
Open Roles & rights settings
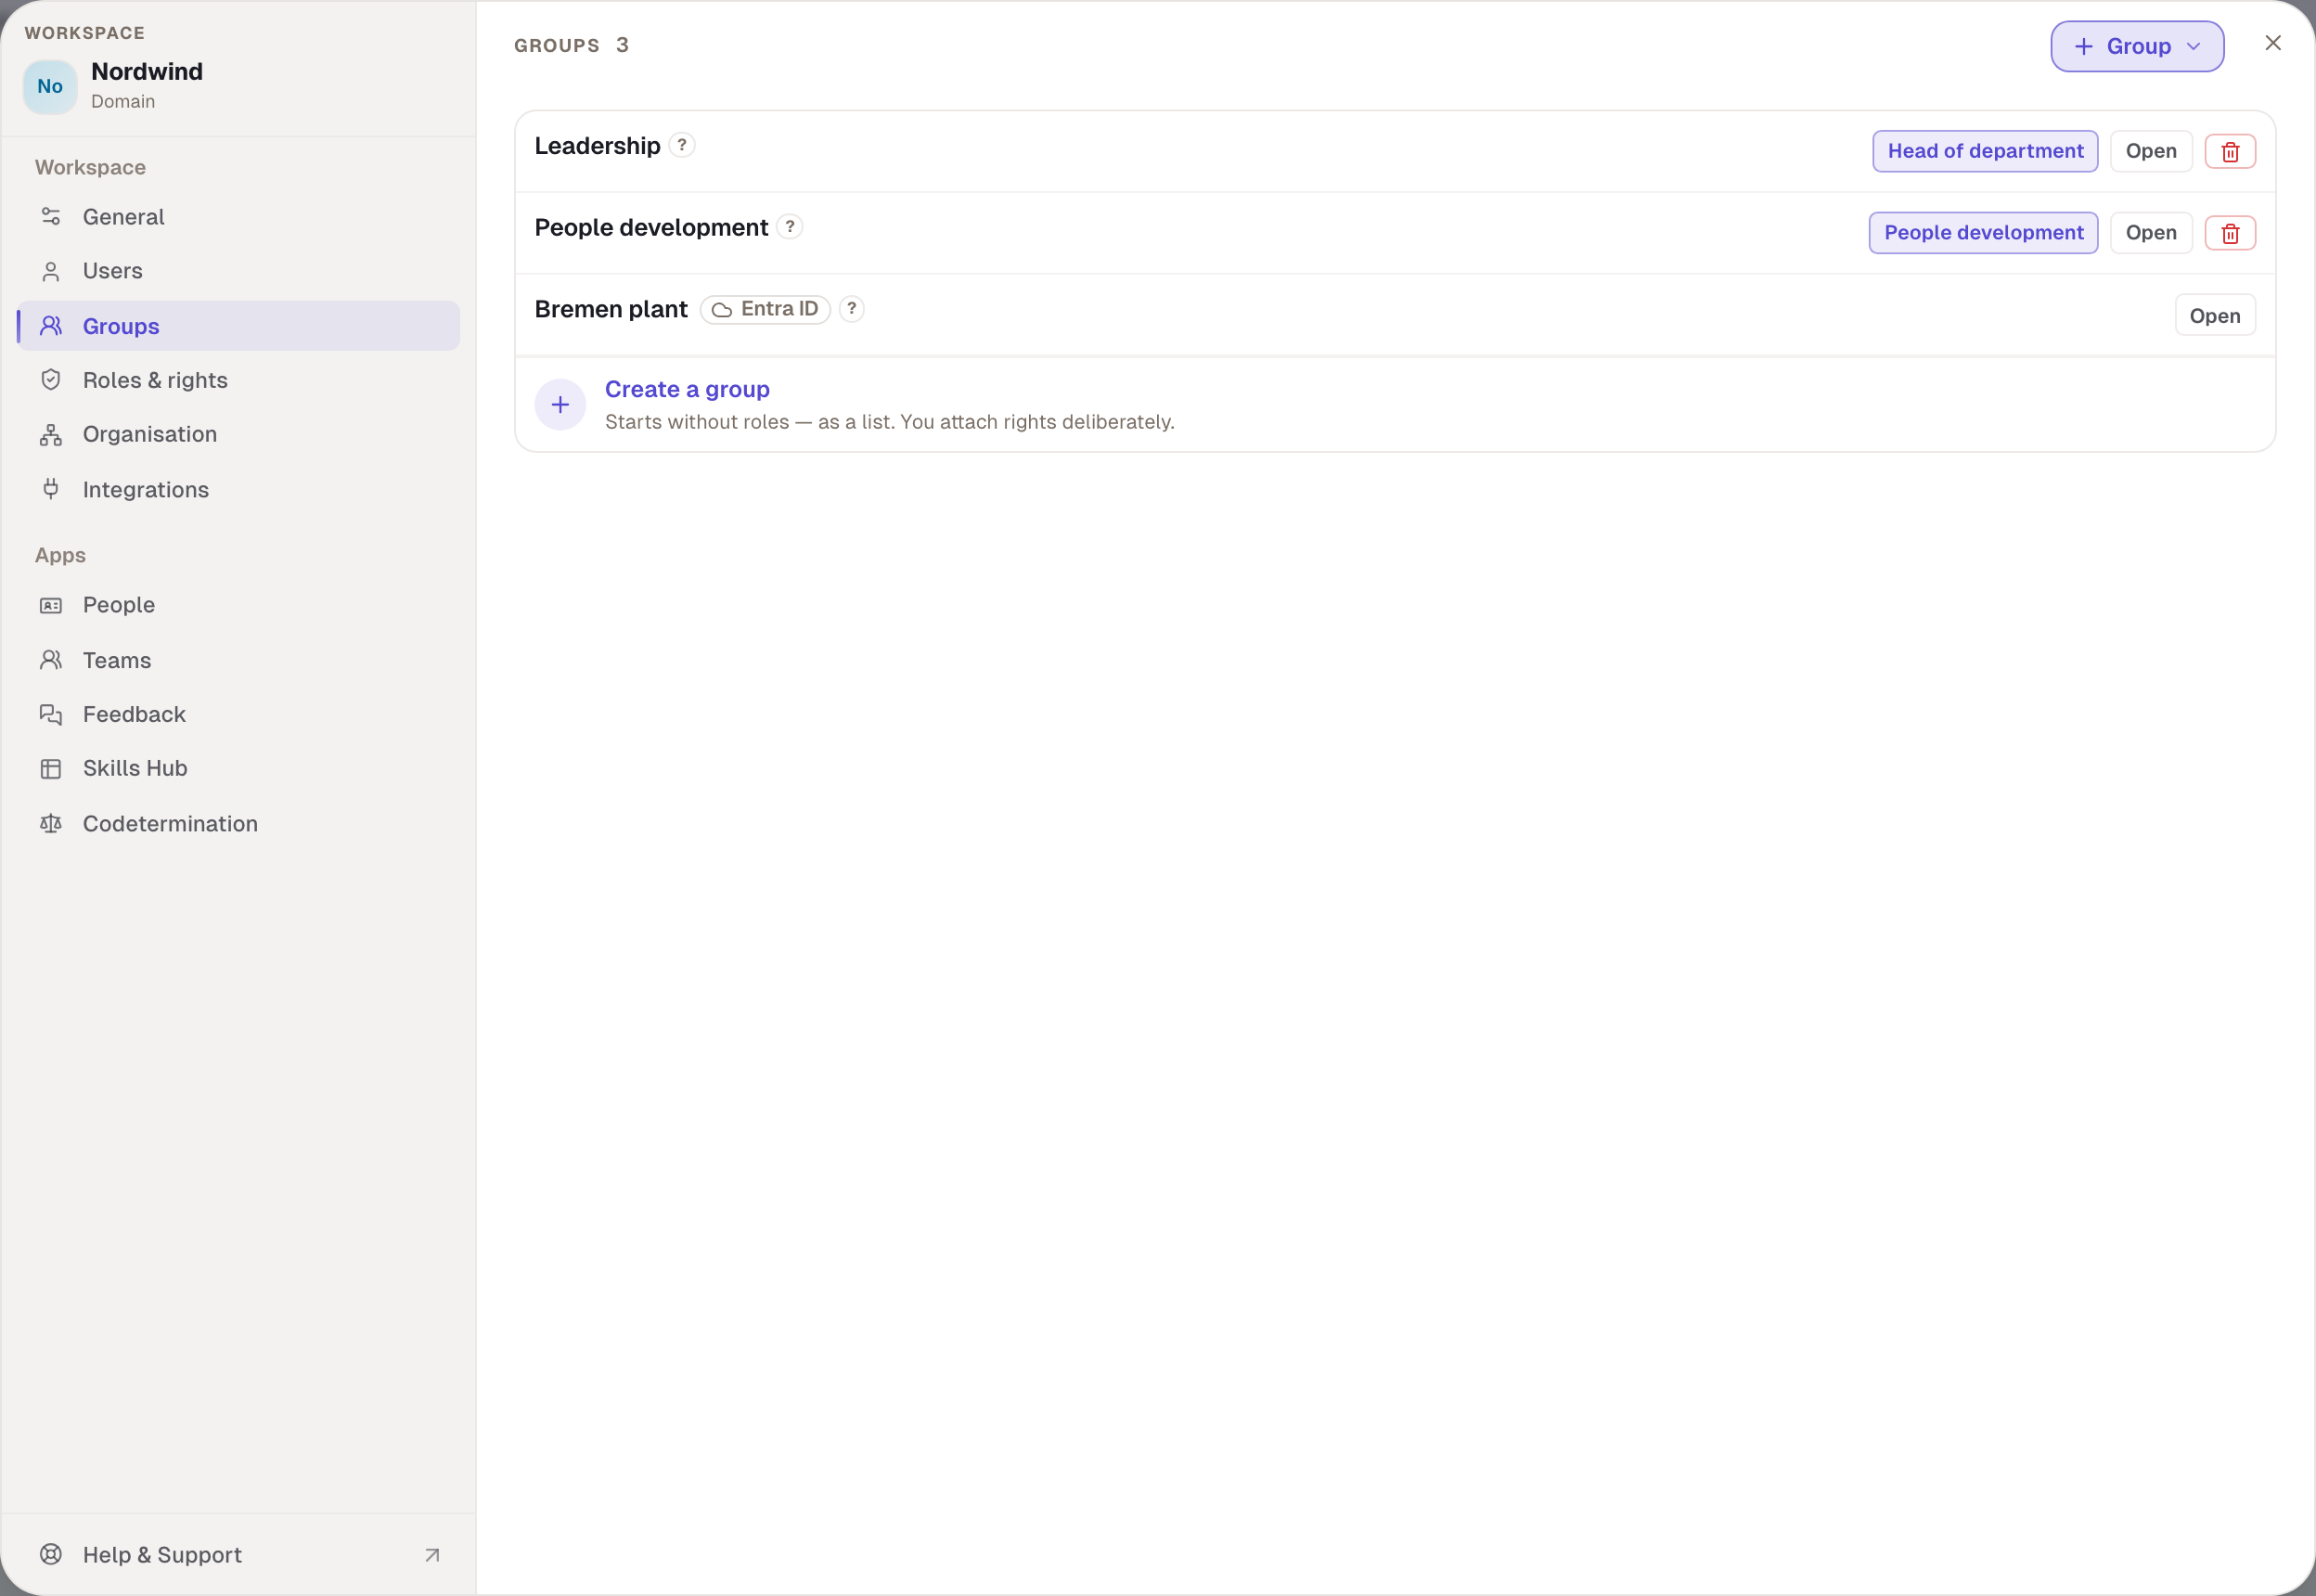pyautogui.click(x=238, y=380)
